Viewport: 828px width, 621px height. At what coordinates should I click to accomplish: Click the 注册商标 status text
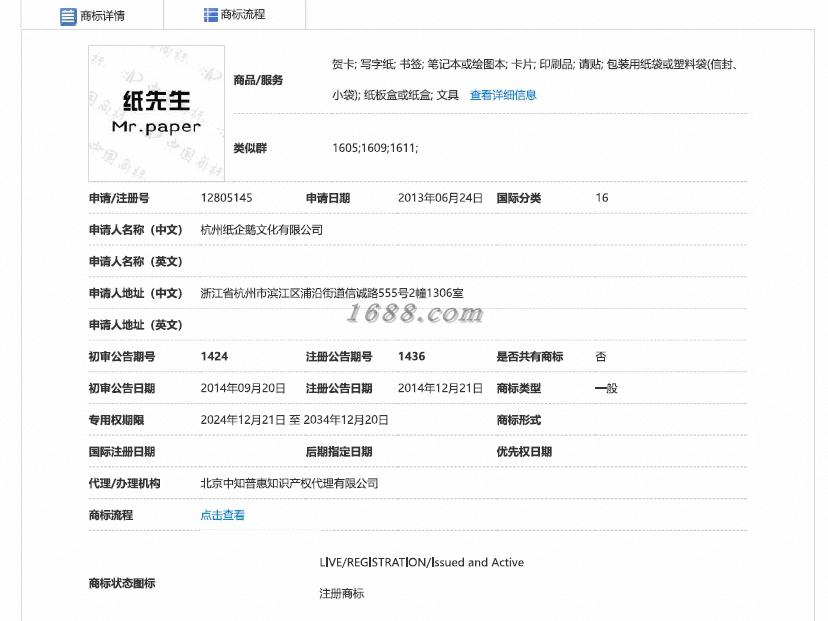(341, 594)
